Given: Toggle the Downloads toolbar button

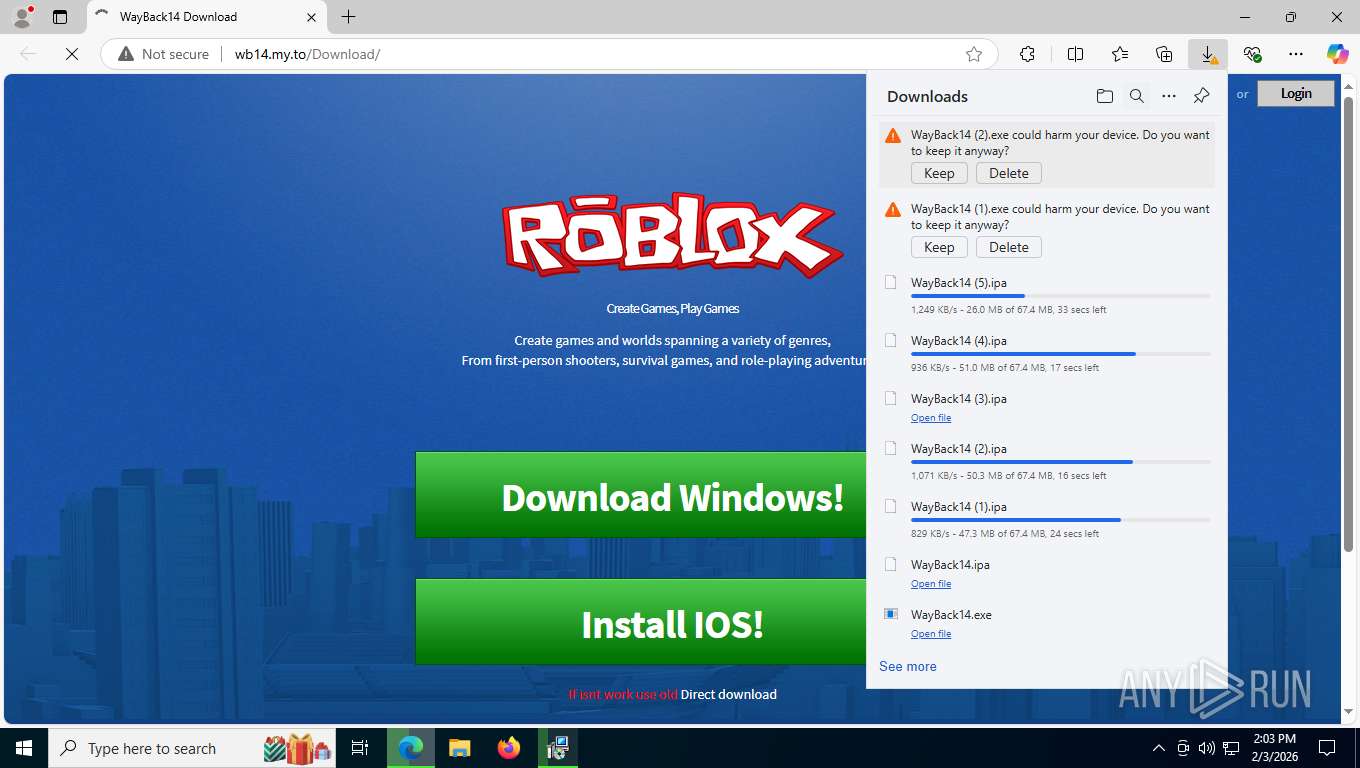Looking at the screenshot, I should (x=1208, y=54).
